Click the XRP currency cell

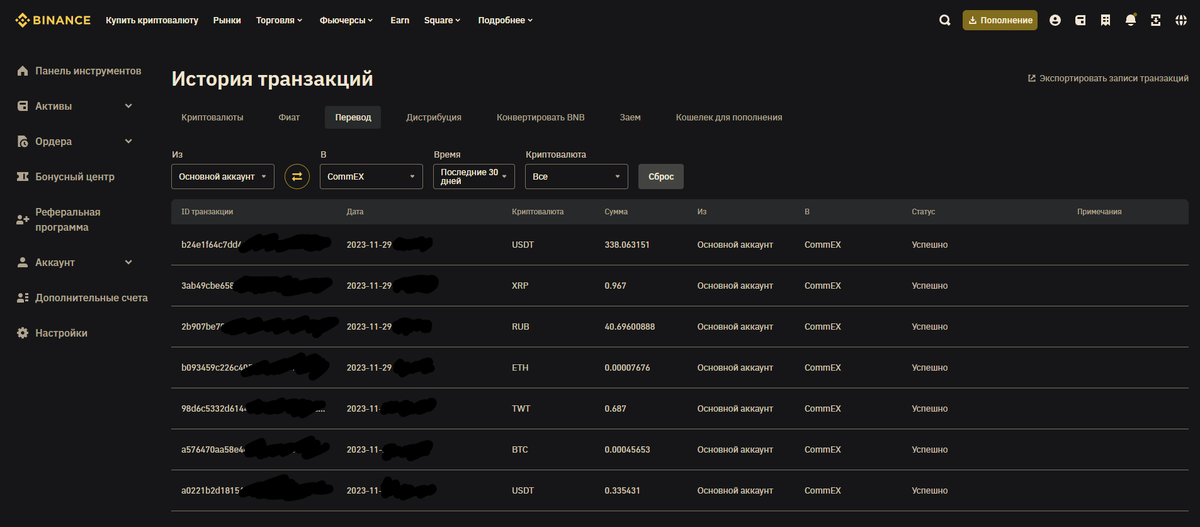coord(520,285)
